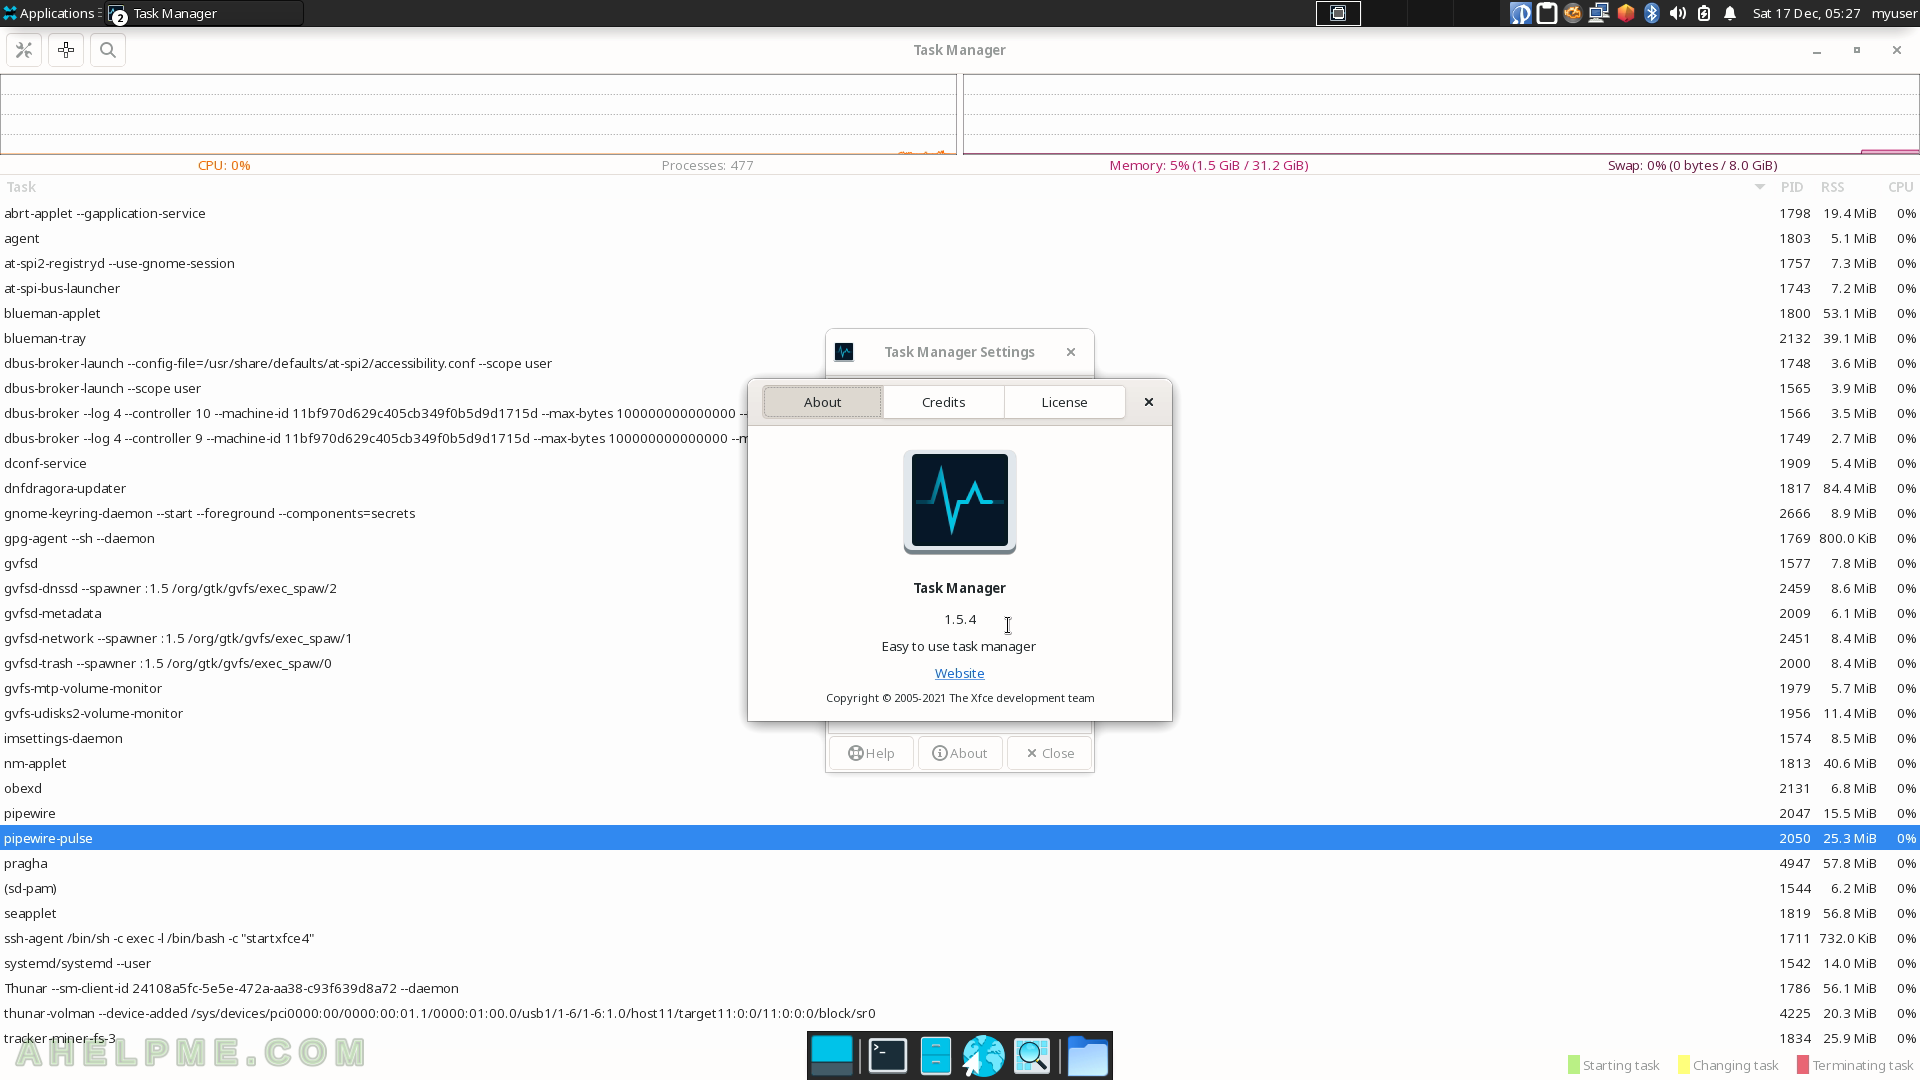Switch to the License tab
The height and width of the screenshot is (1080, 1920).
click(1064, 402)
